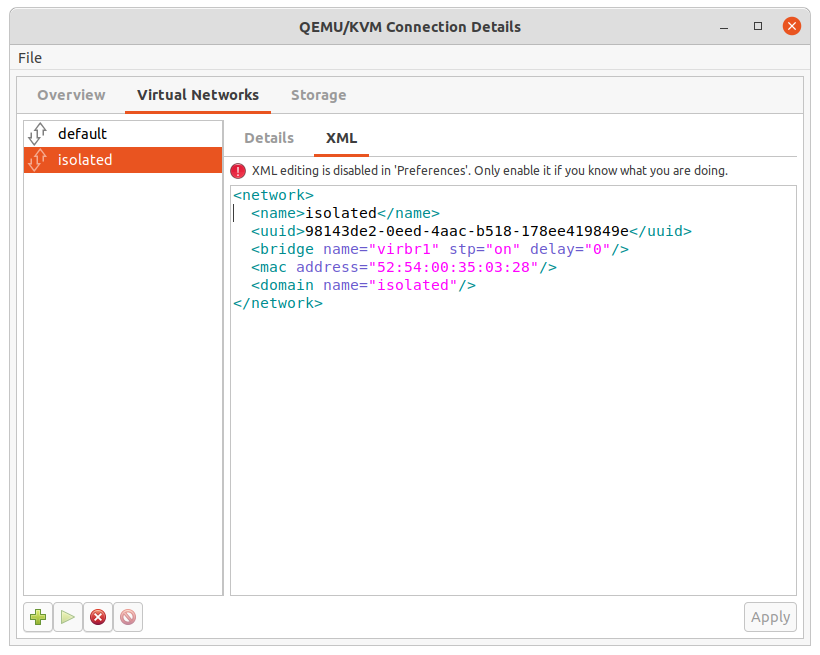Click the red XML editing warning icon
This screenshot has height=655, width=820.
(x=238, y=171)
